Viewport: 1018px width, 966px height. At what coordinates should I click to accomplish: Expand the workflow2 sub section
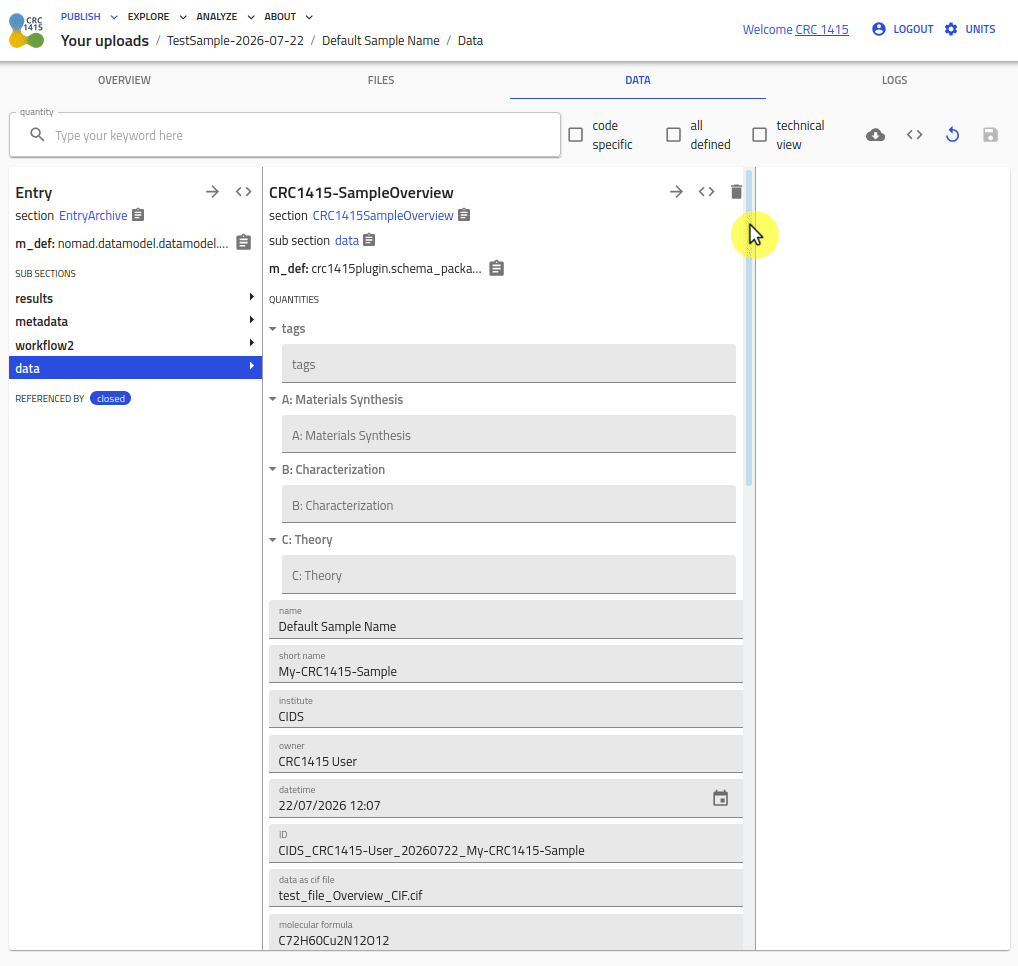pos(135,345)
